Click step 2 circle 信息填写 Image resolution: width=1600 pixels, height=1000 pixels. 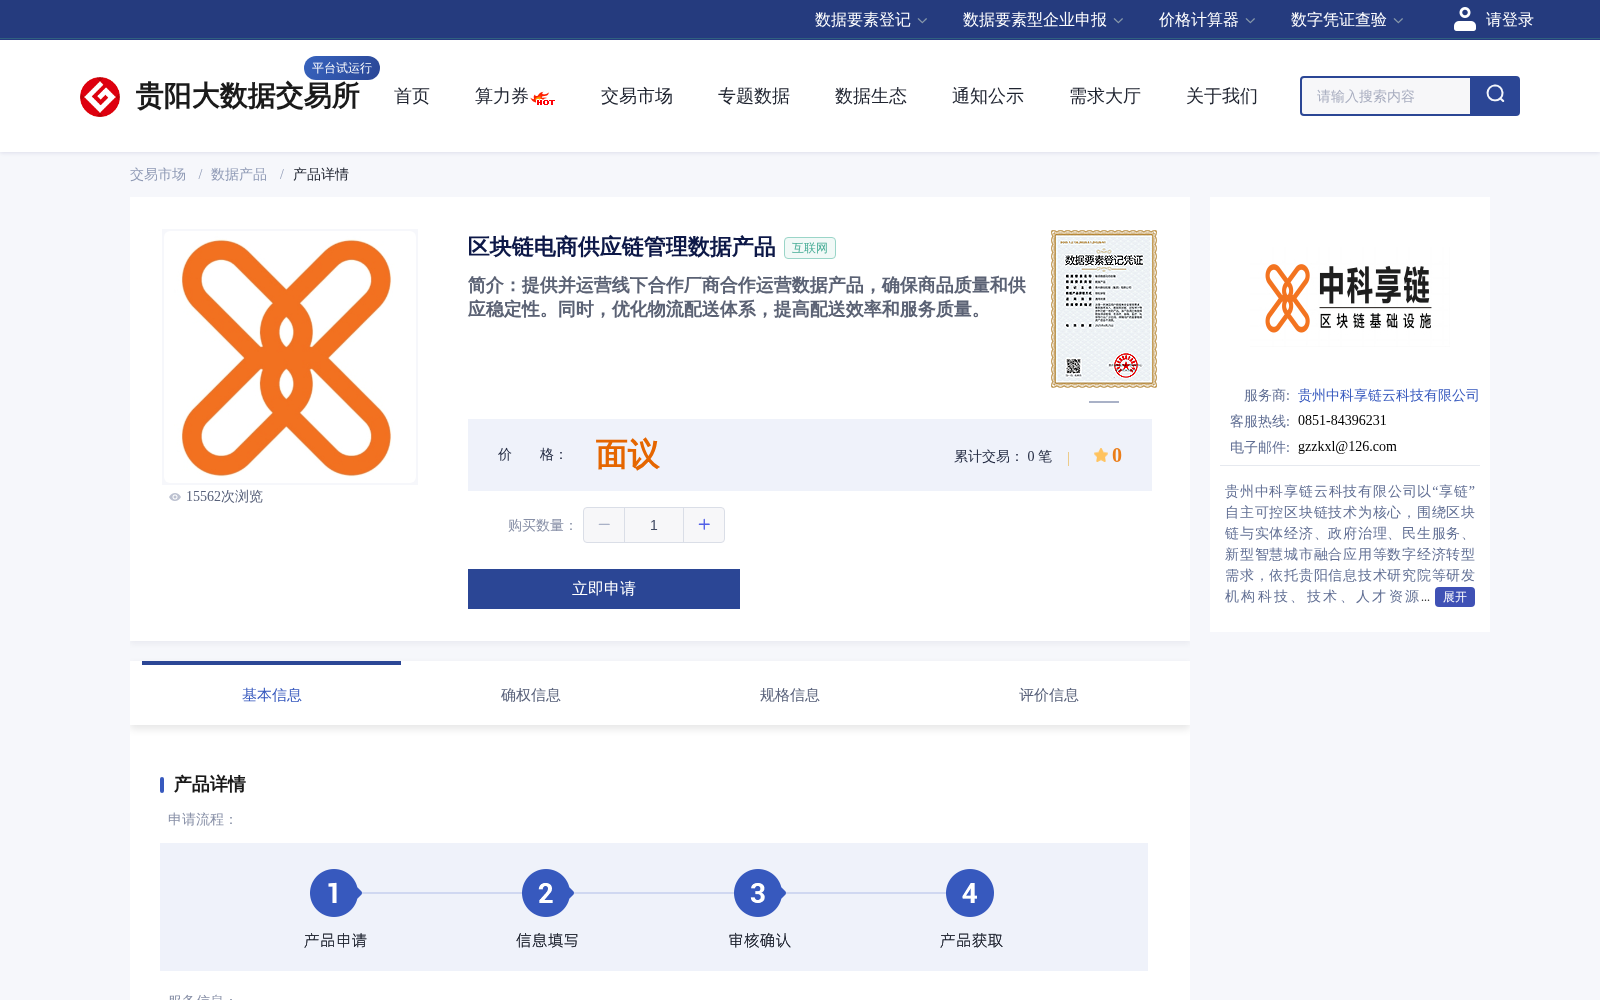[546, 893]
